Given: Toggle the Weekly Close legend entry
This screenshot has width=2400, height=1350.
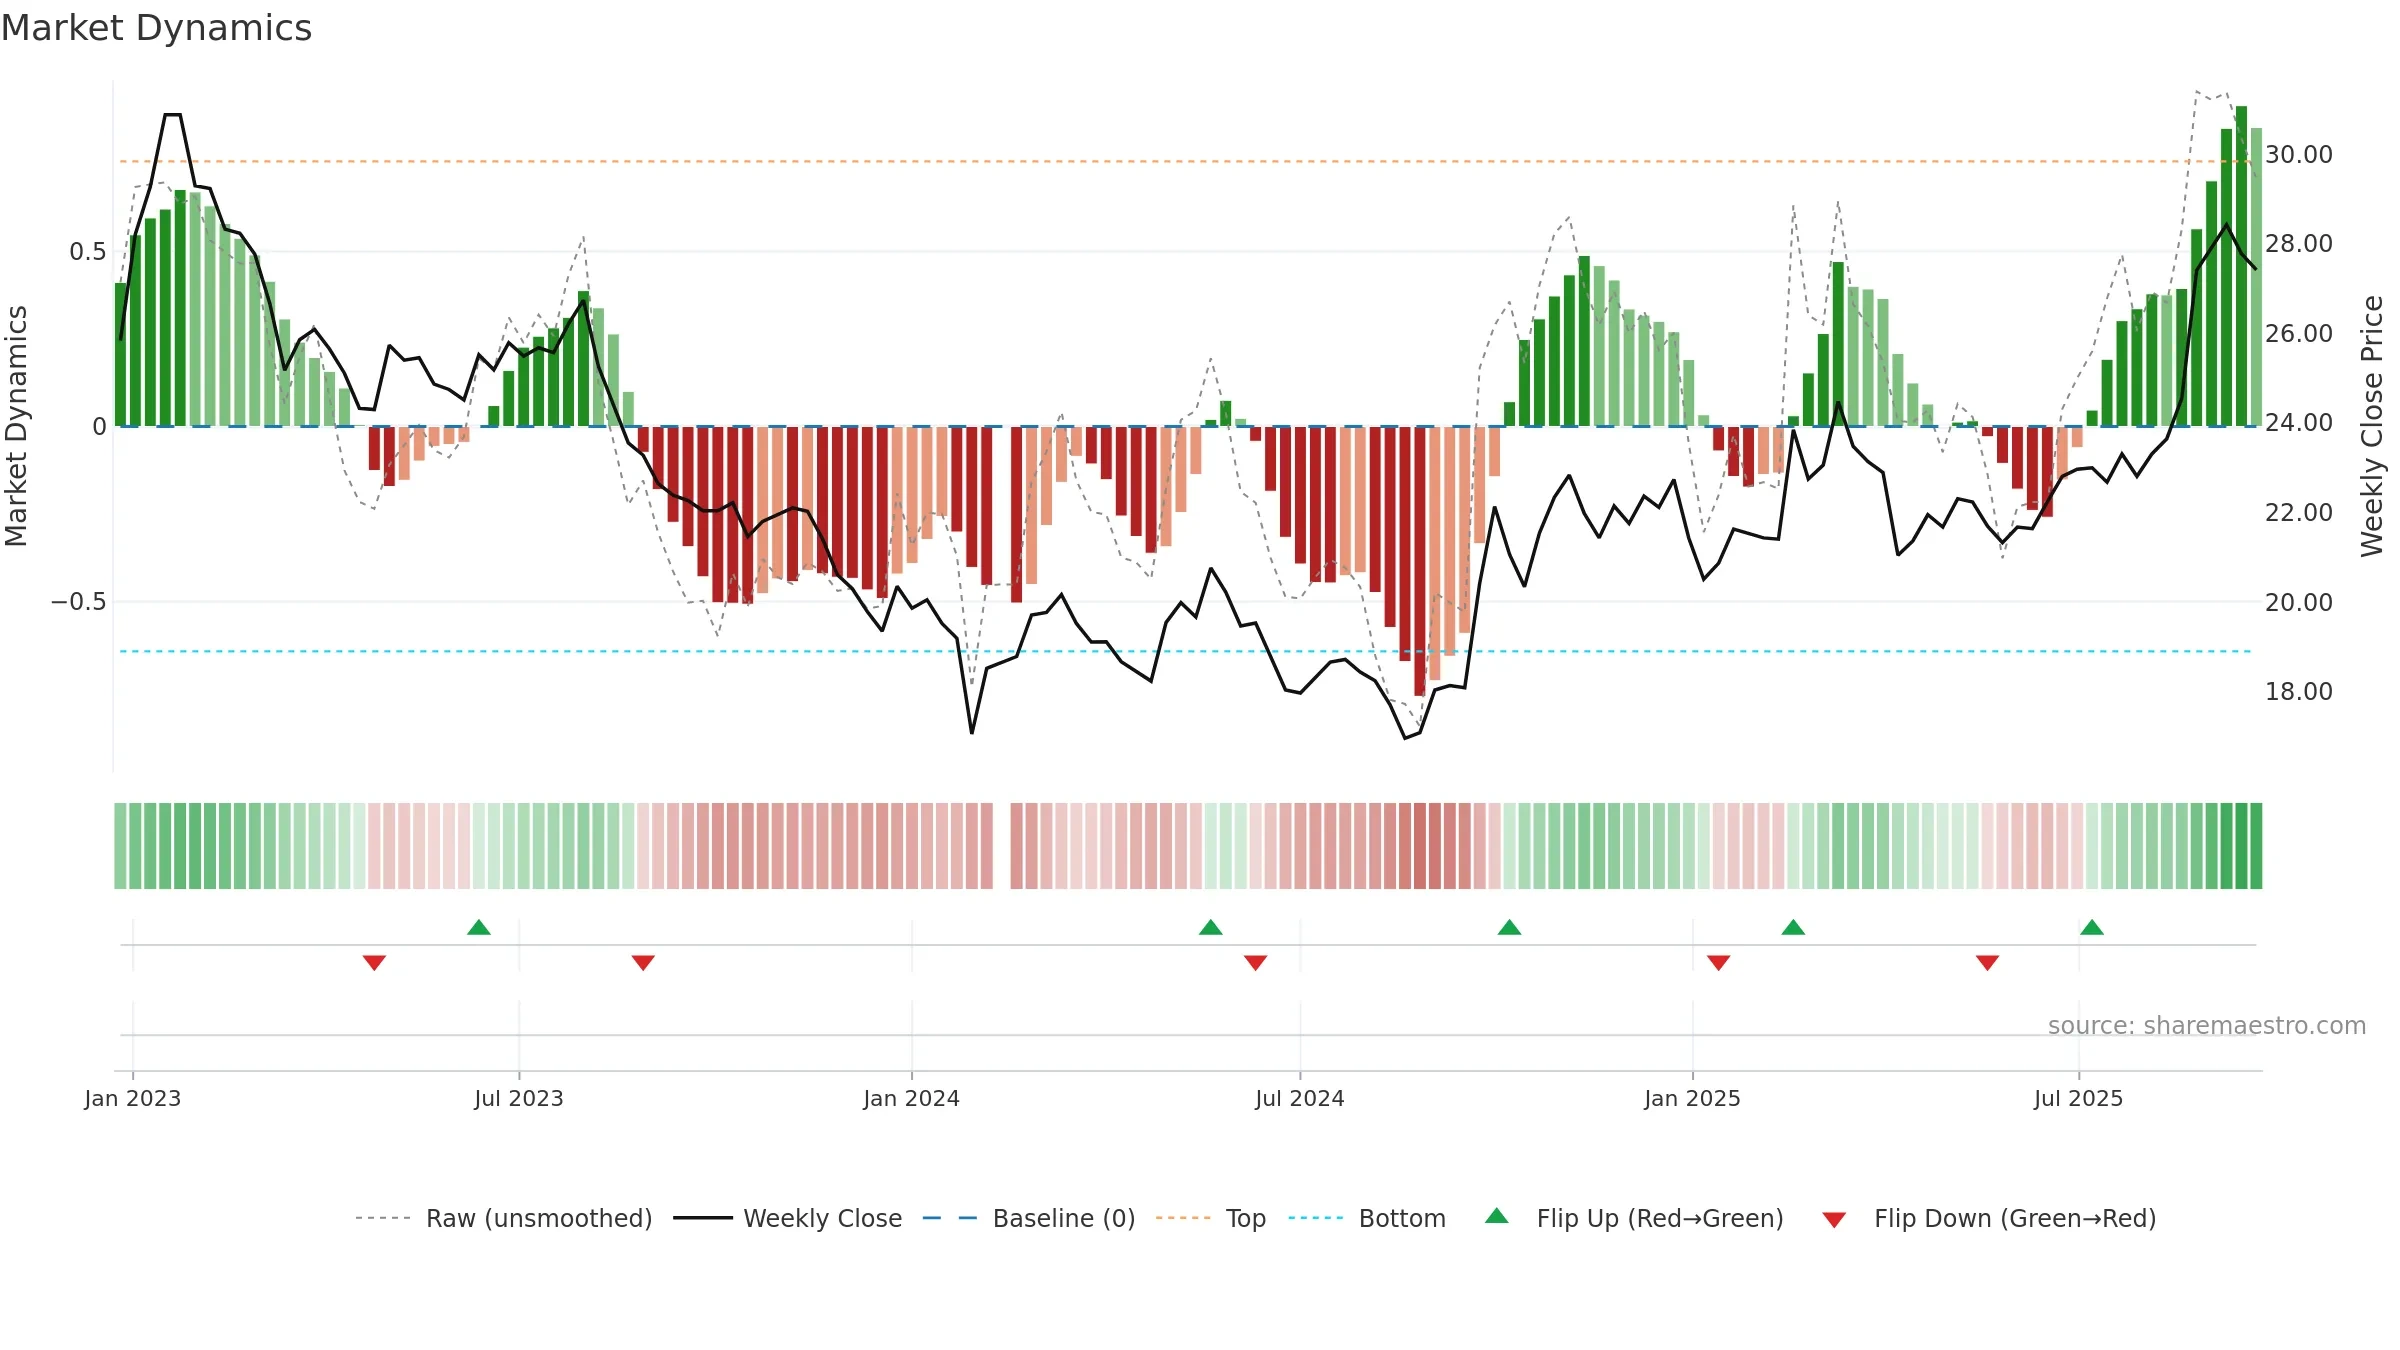Looking at the screenshot, I should [x=787, y=1218].
